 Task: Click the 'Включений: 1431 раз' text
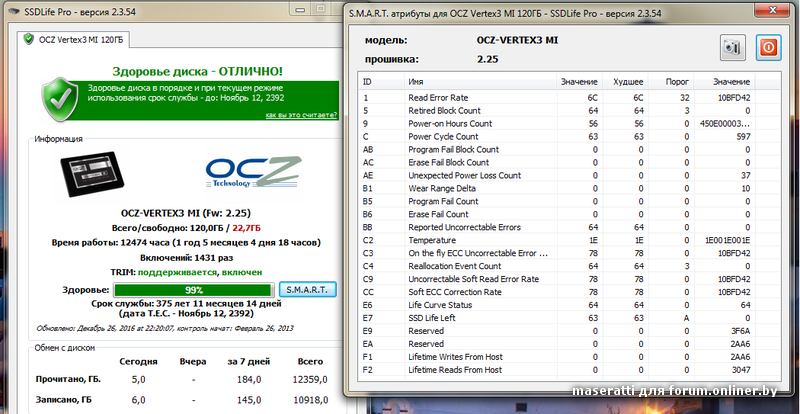186,258
